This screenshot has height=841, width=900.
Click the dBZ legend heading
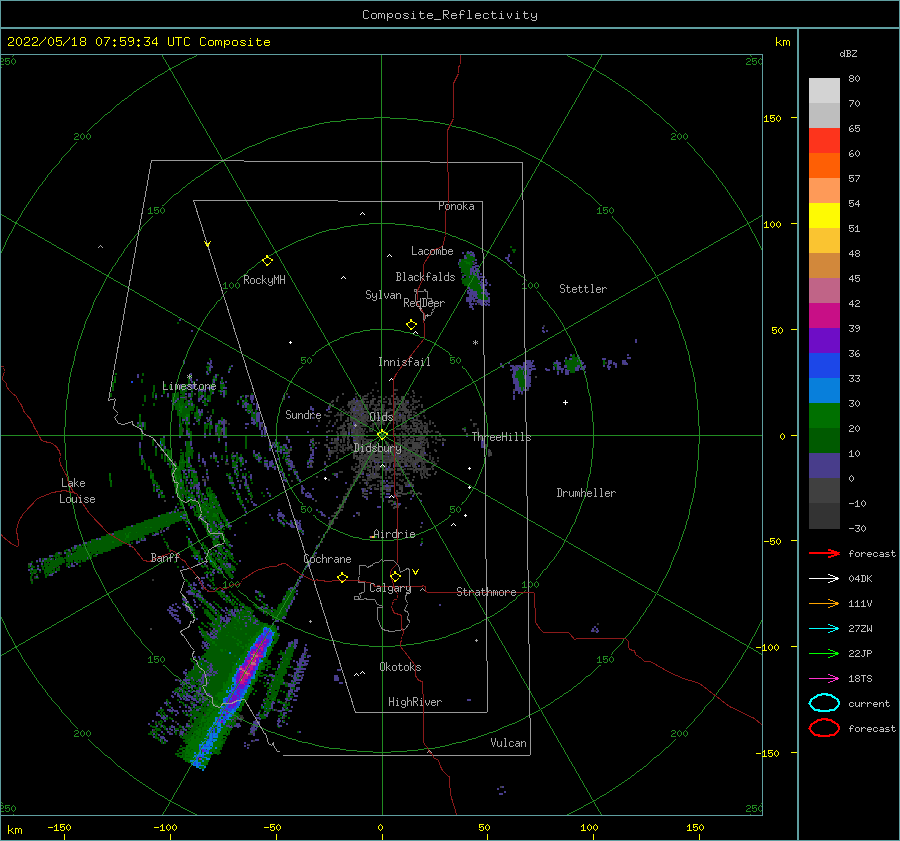pyautogui.click(x=848, y=53)
